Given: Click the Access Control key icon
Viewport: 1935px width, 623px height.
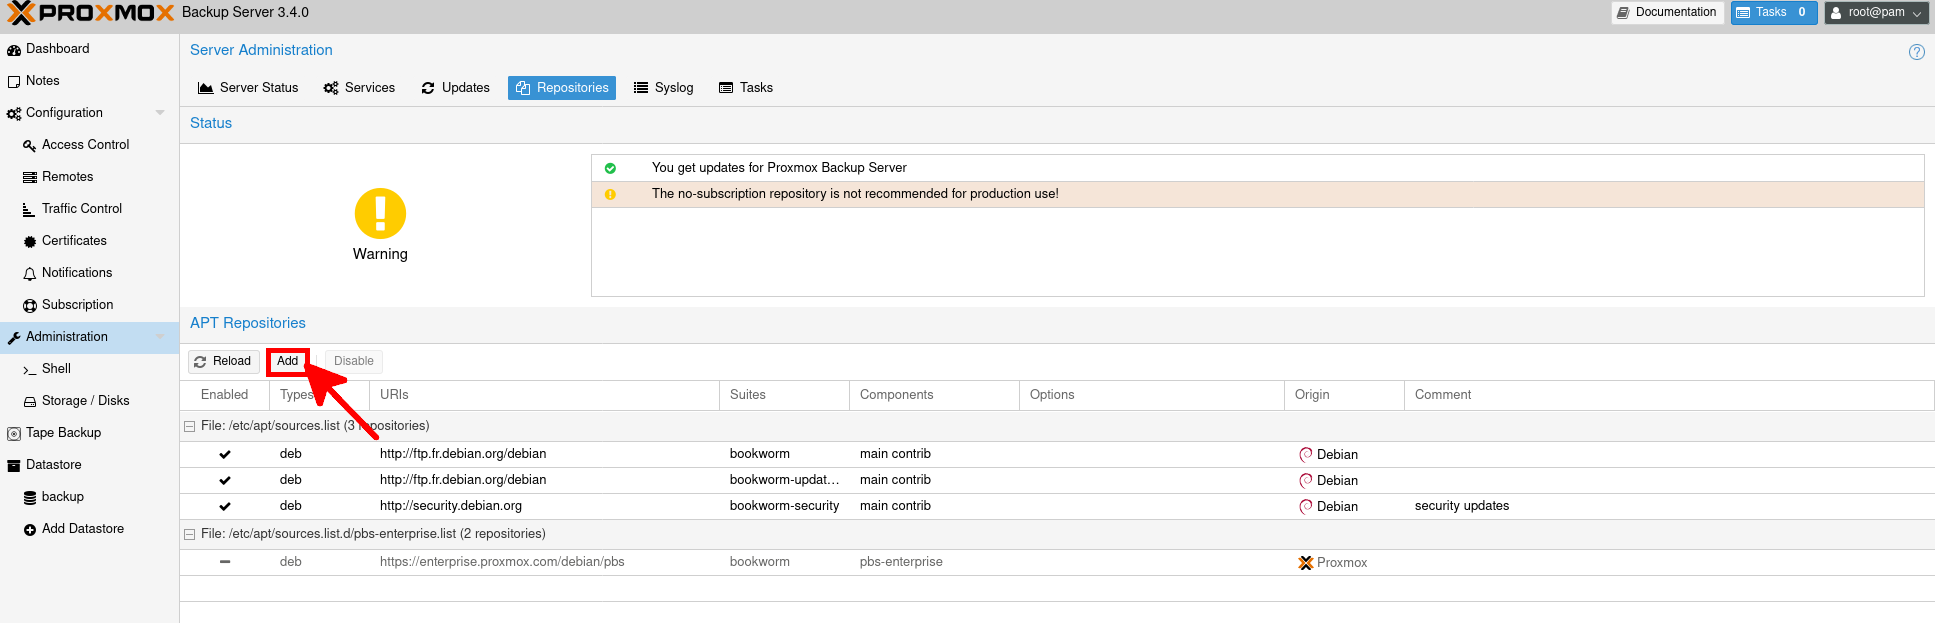Looking at the screenshot, I should tap(30, 145).
